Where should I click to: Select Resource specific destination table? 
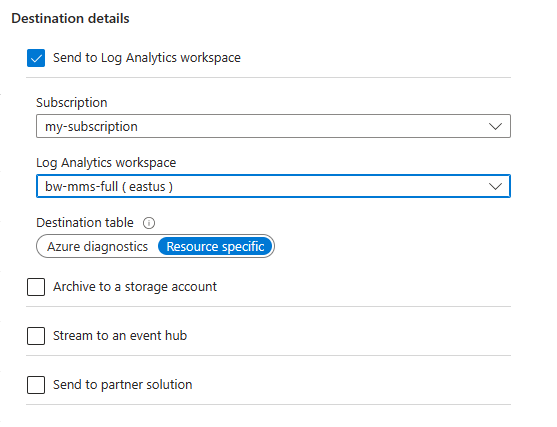click(215, 247)
